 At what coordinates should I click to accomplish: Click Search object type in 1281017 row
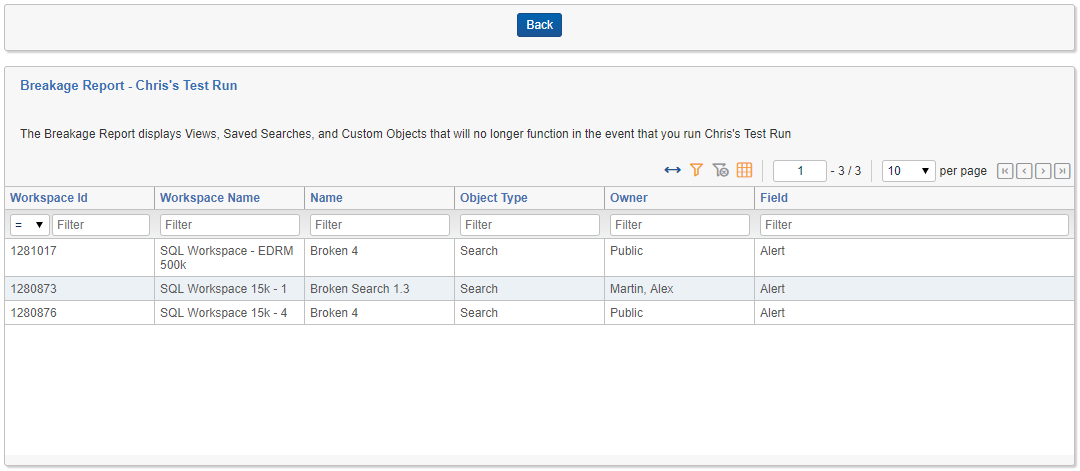[x=529, y=258]
